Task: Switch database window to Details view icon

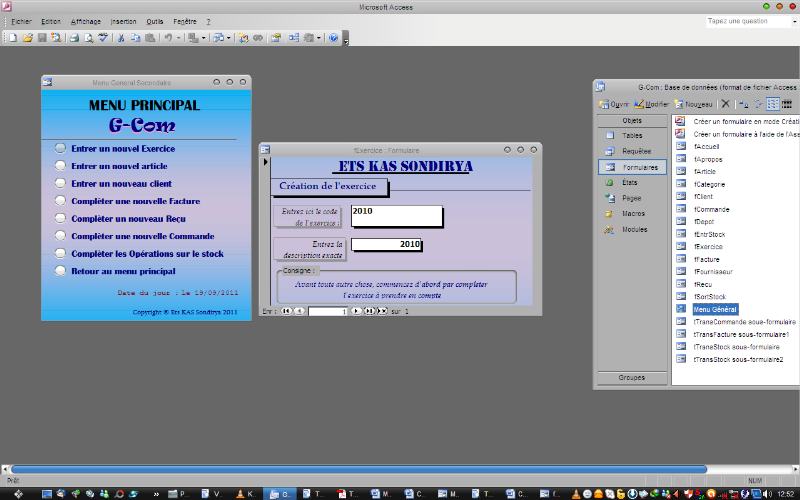Action: 787,104
